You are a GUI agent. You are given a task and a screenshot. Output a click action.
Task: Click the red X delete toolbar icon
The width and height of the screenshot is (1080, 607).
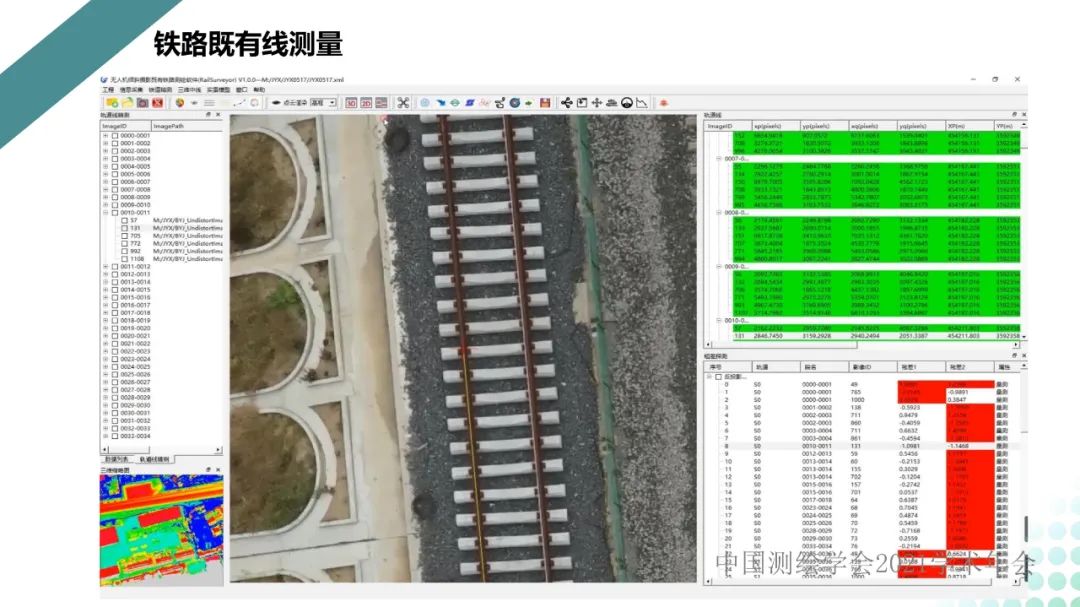pyautogui.click(x=158, y=102)
